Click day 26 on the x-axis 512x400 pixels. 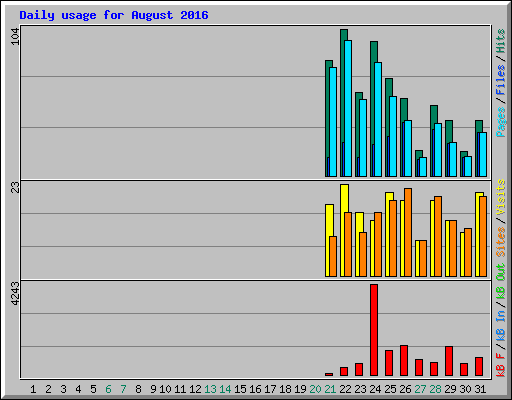(x=405, y=389)
